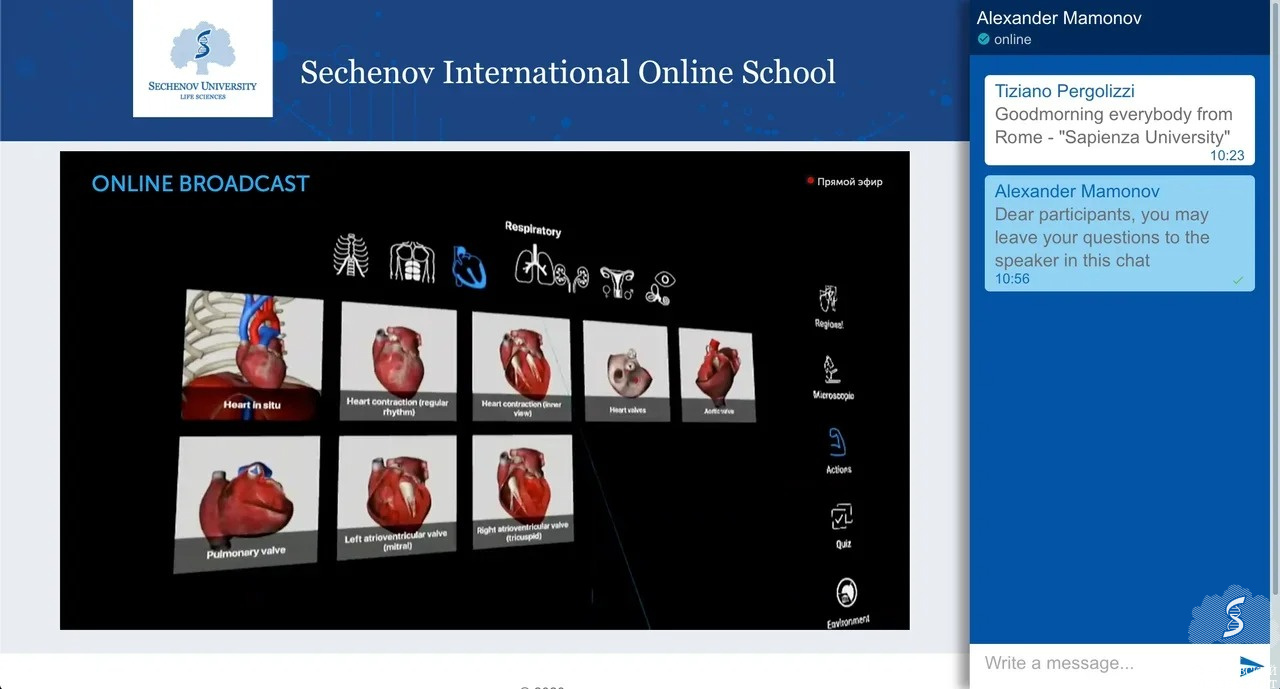Open the Microscopic view icon
The height and width of the screenshot is (689, 1280).
tap(831, 371)
